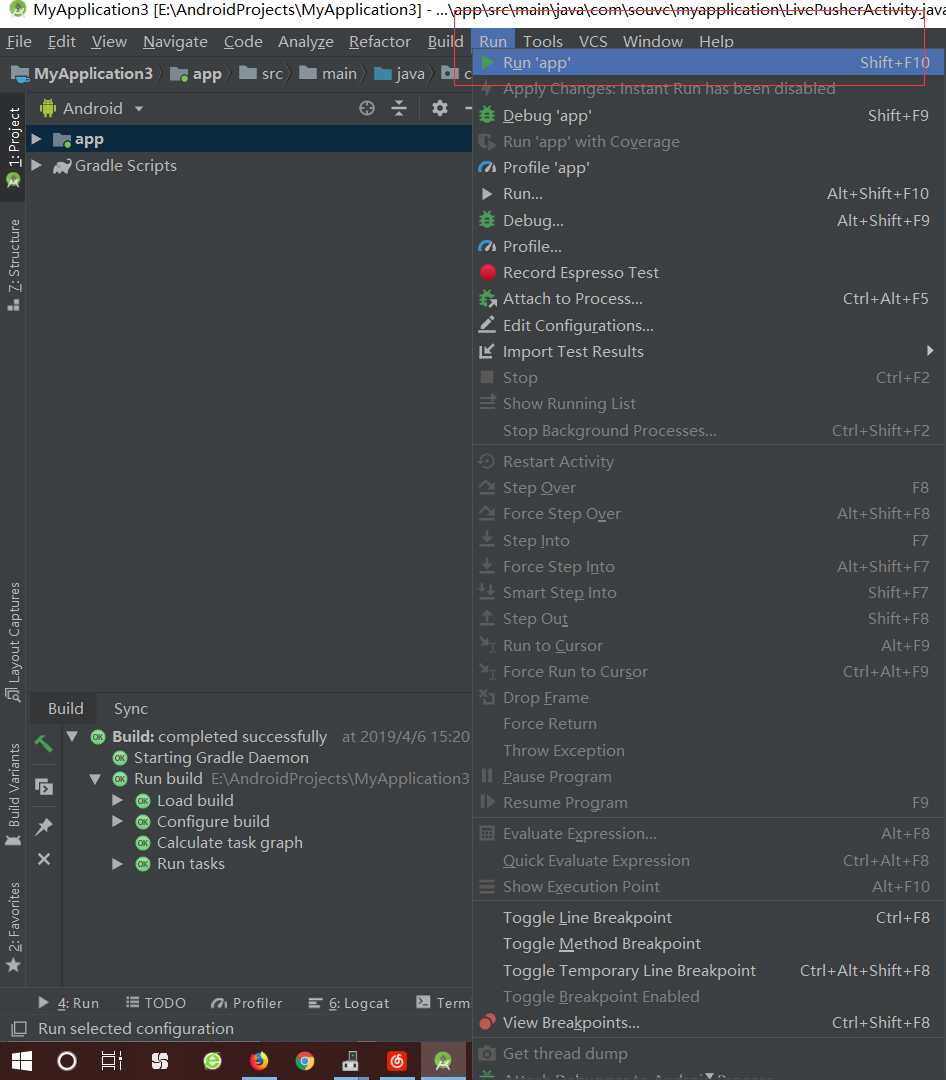946x1080 pixels.
Task: Click the pin tab icon in Build panel
Action: point(43,826)
